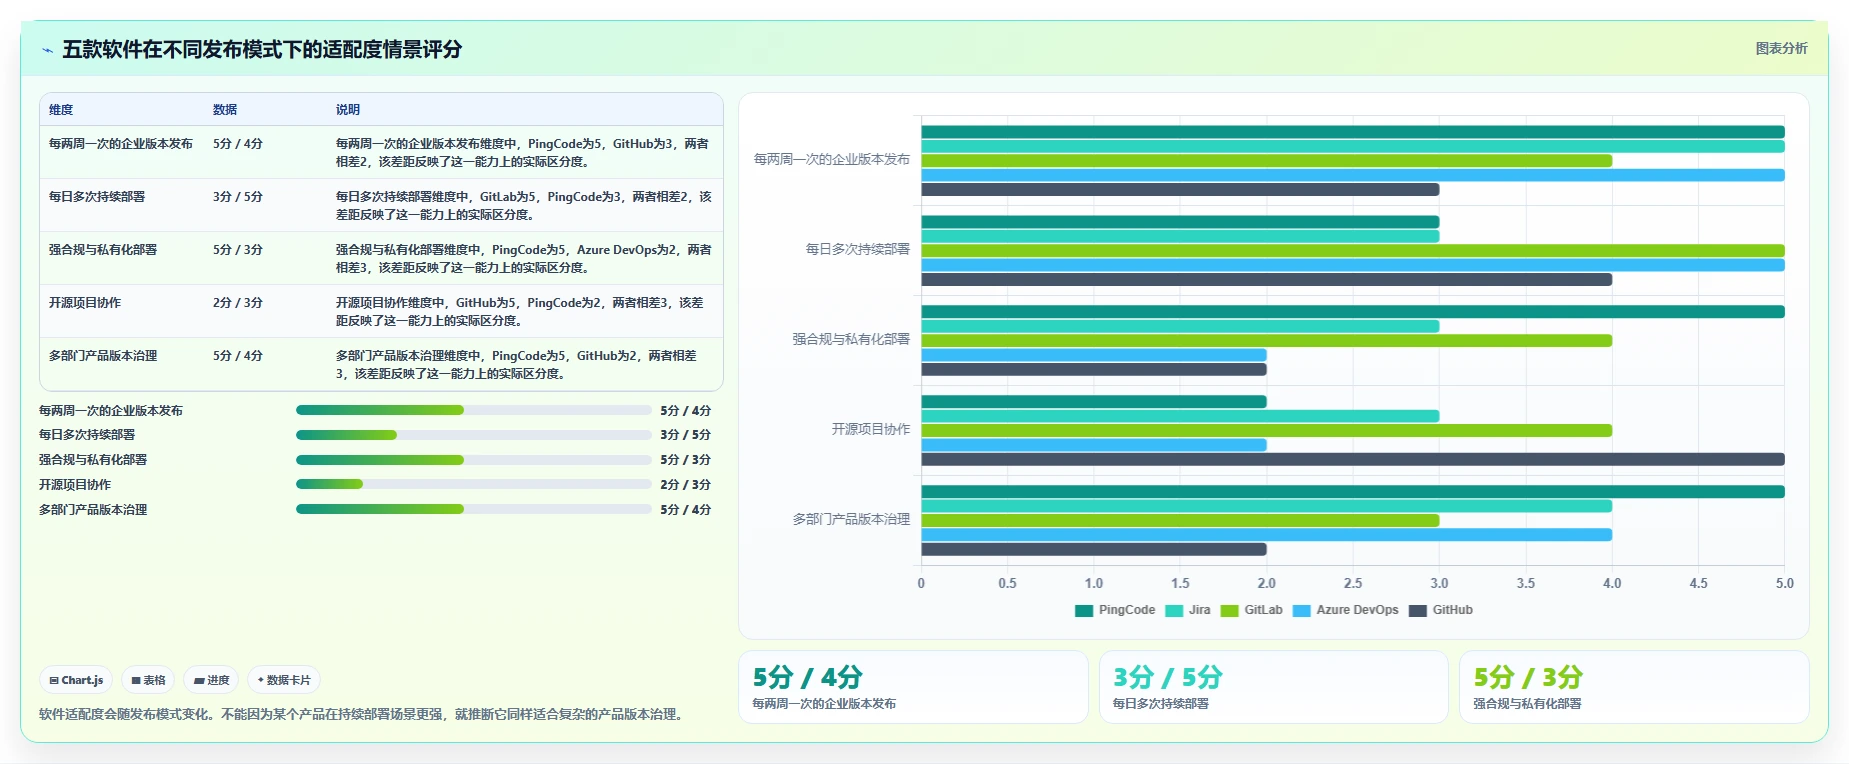Click progress bar for 每日多次持续部署

pyautogui.click(x=473, y=435)
